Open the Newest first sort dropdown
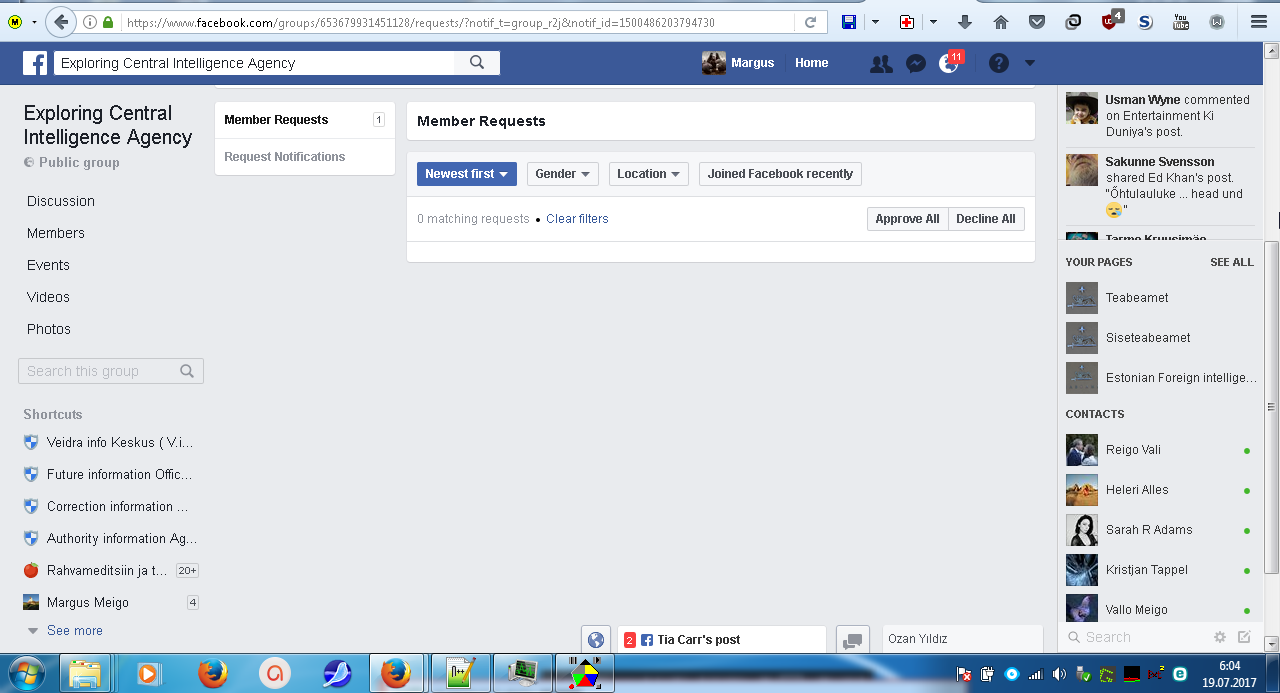The height and width of the screenshot is (693, 1280). coord(467,174)
